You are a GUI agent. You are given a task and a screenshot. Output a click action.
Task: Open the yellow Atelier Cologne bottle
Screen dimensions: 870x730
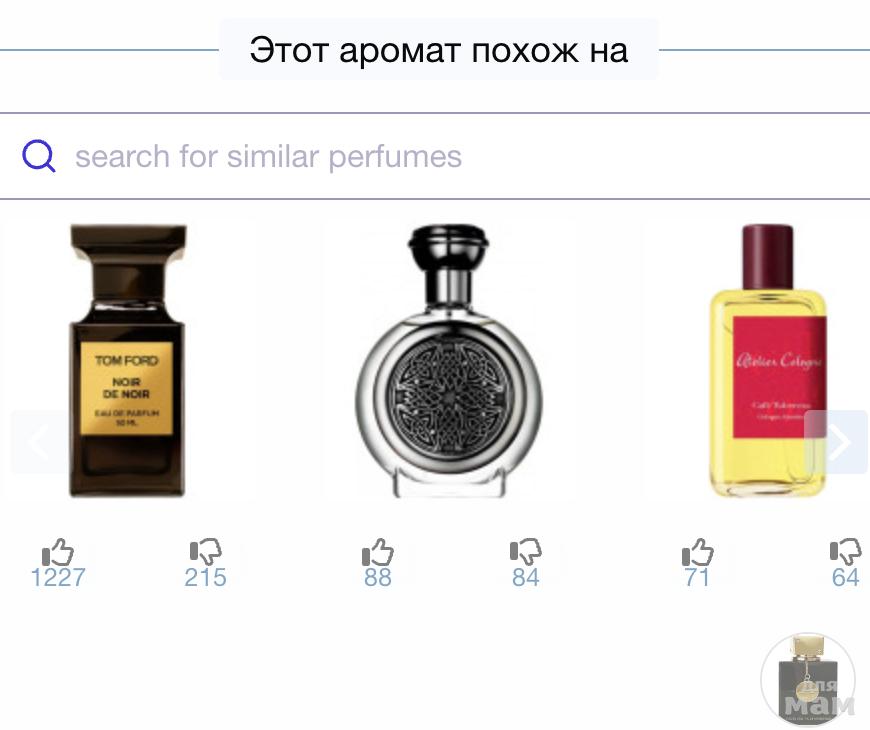(x=768, y=361)
